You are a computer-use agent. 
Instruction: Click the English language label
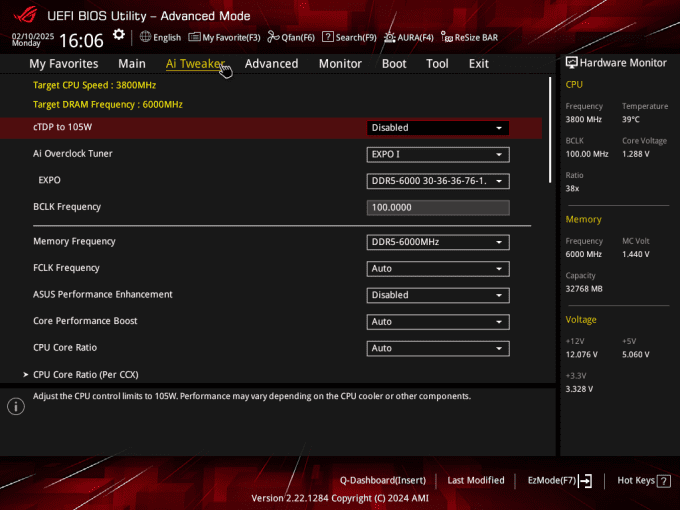pyautogui.click(x=167, y=37)
